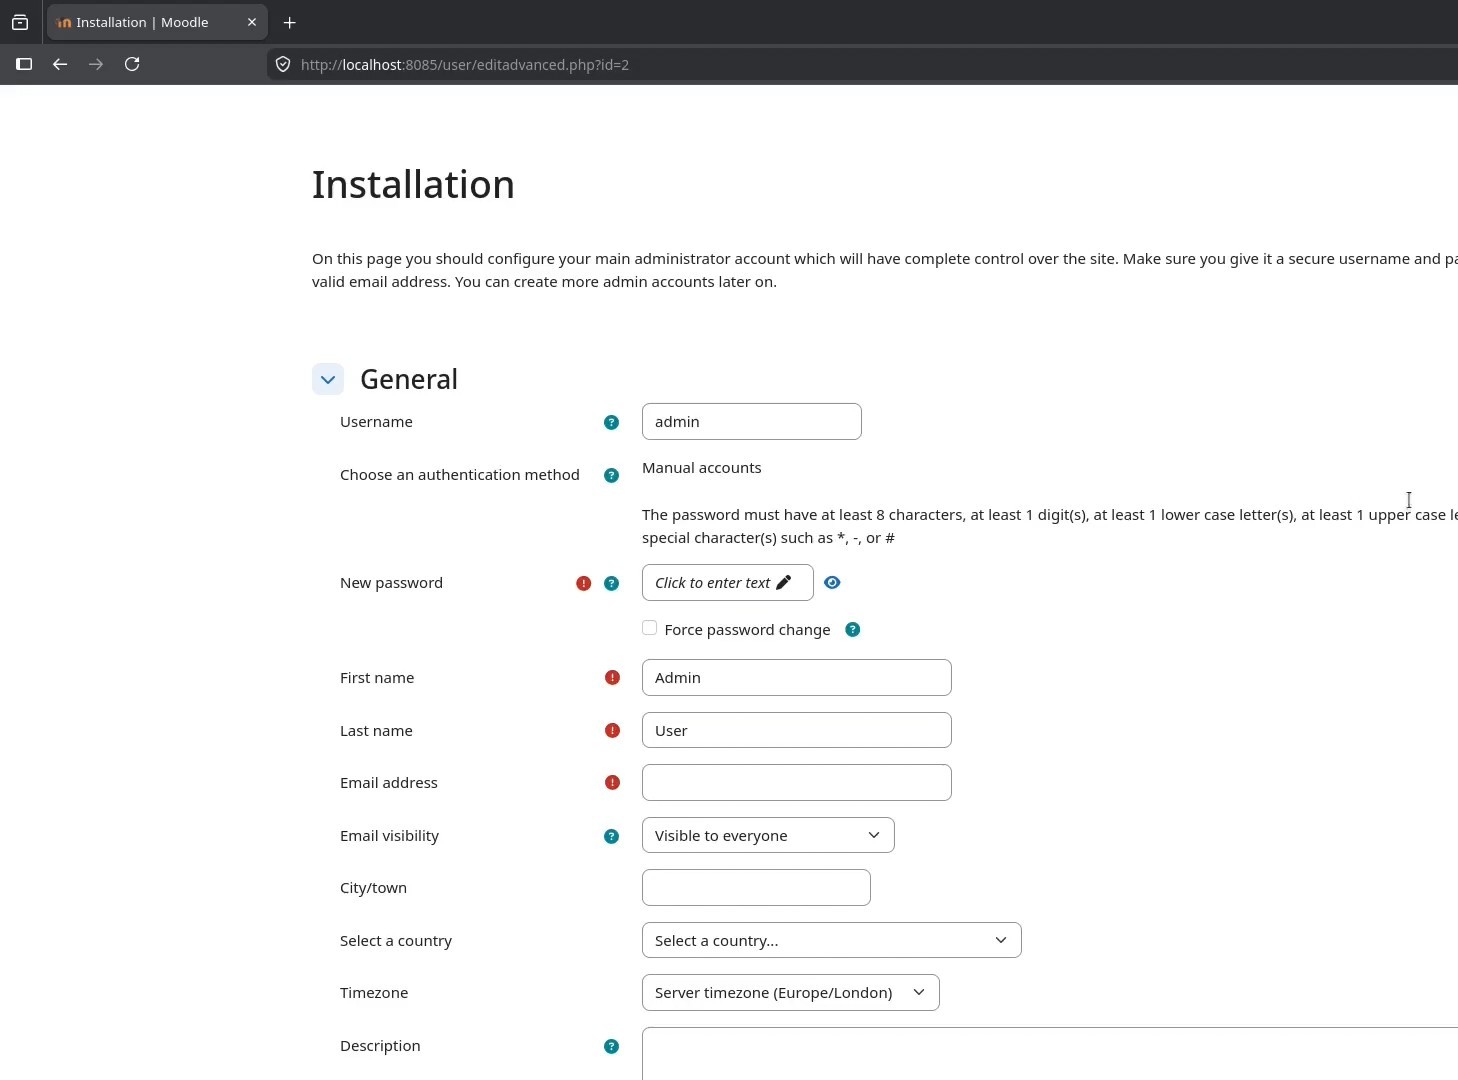This screenshot has height=1080, width=1458.
Task: Open help for Description field
Action: pos(611,1046)
